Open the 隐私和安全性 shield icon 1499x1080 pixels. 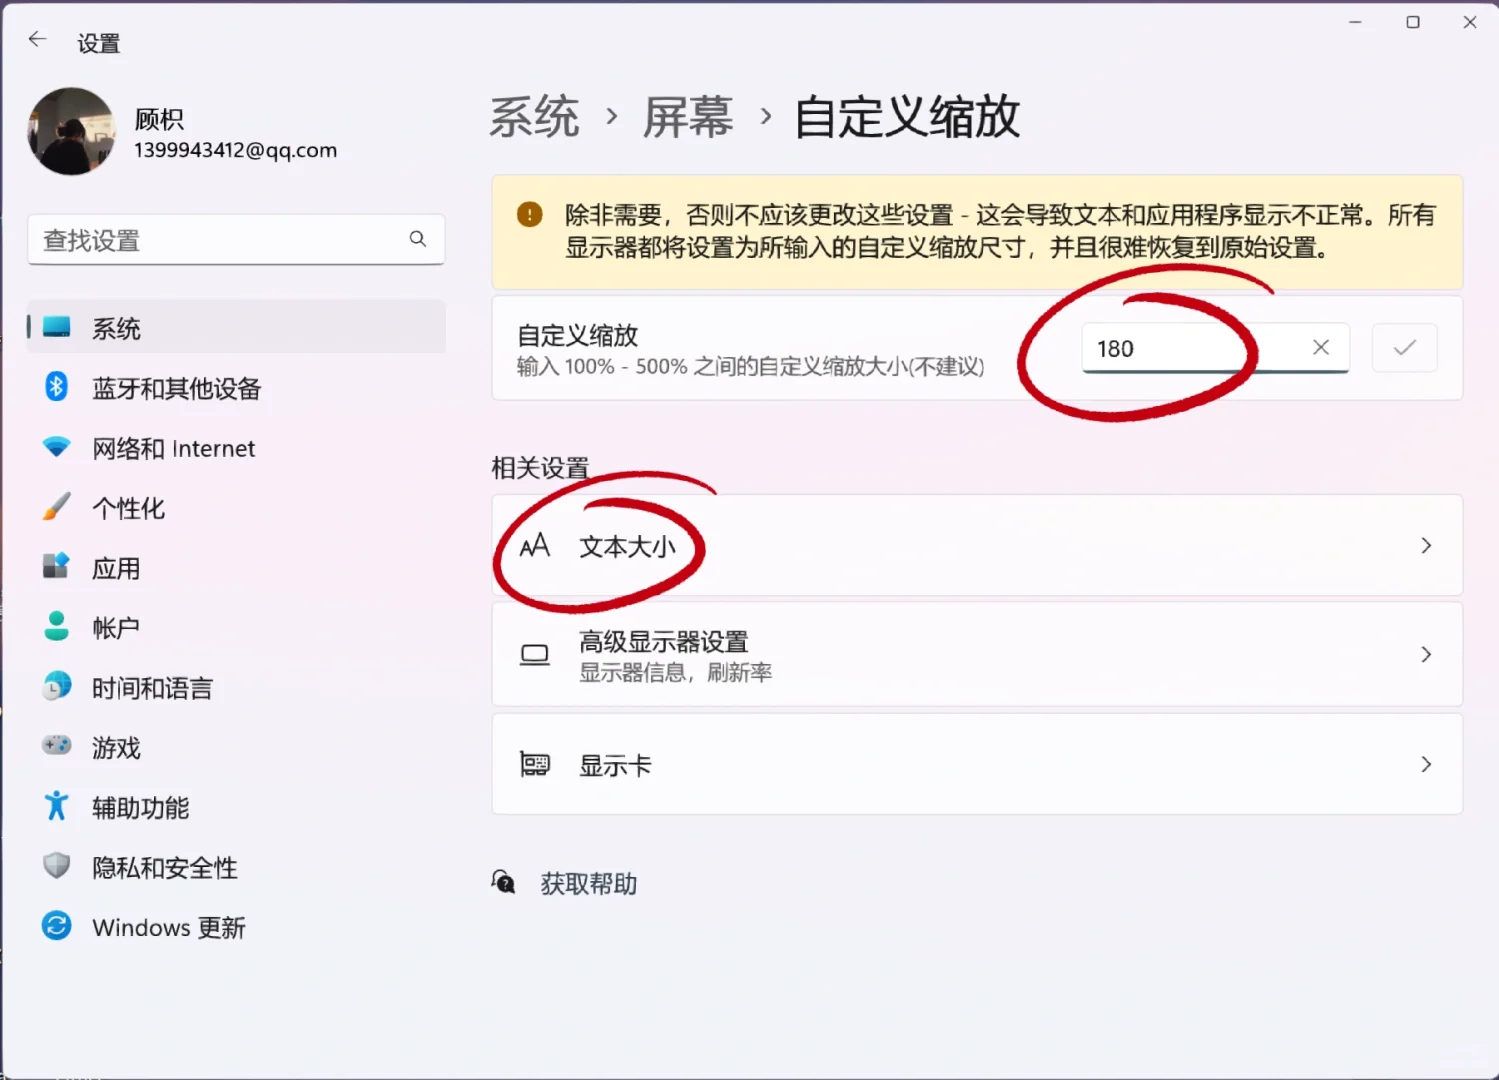pyautogui.click(x=57, y=866)
